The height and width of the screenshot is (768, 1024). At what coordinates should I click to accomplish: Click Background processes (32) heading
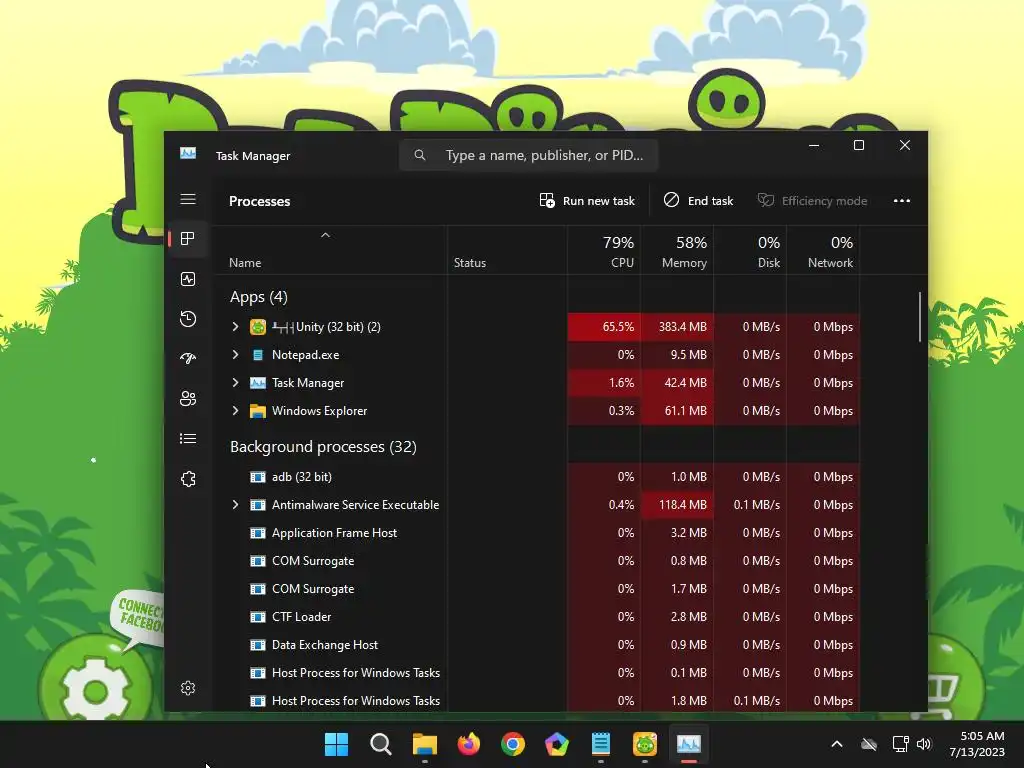click(x=323, y=447)
